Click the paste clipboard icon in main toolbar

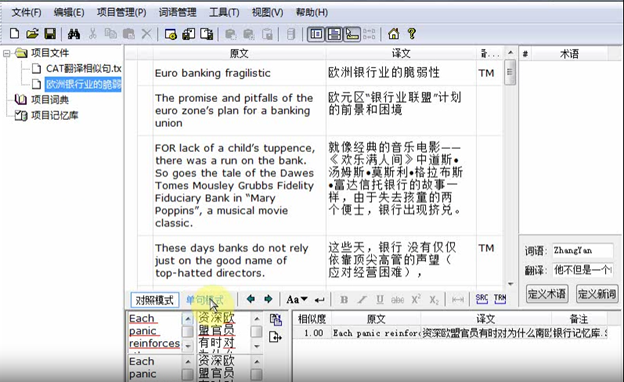pyautogui.click(x=128, y=34)
